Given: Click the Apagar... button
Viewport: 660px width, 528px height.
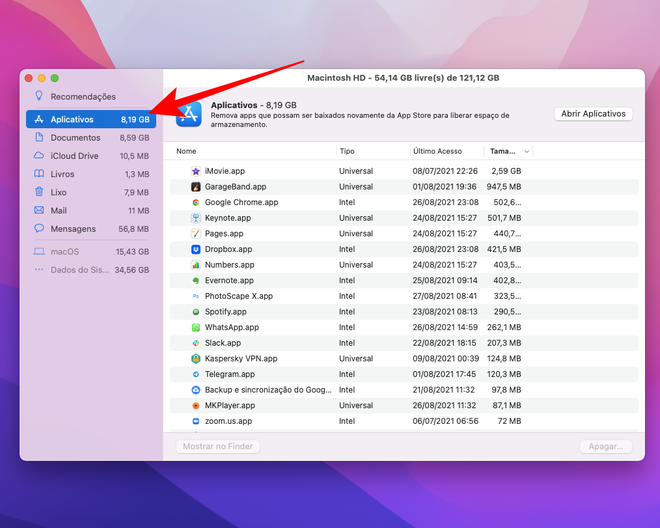Looking at the screenshot, I should 606,446.
